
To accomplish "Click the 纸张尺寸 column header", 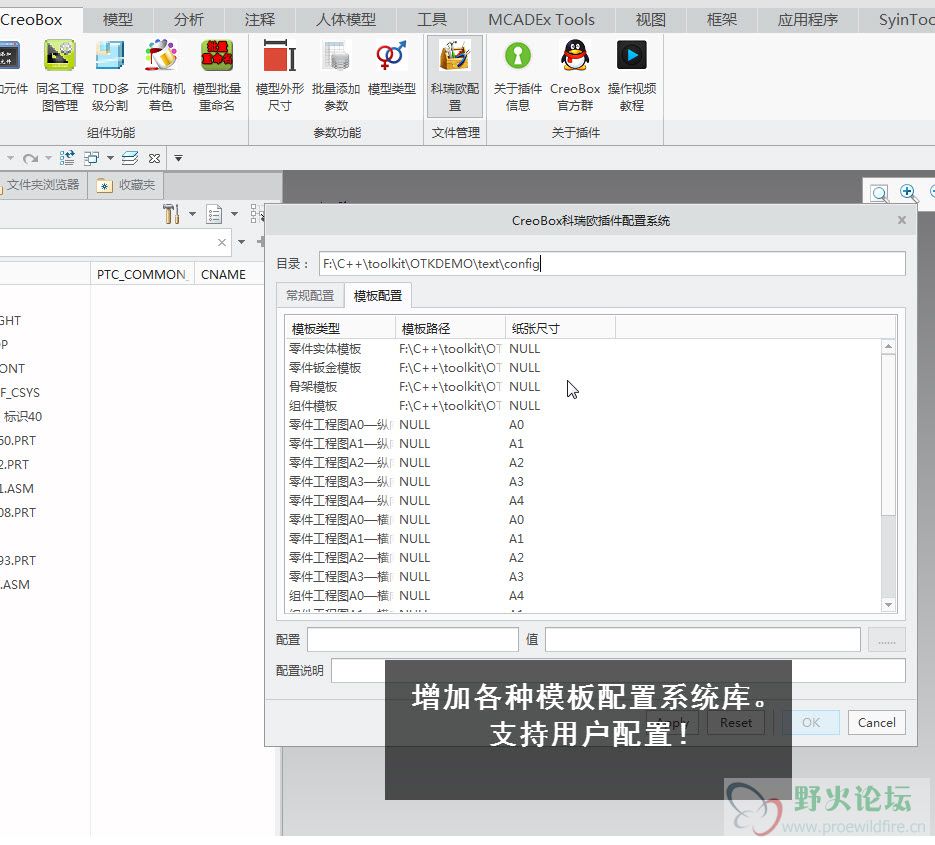I will pyautogui.click(x=561, y=328).
